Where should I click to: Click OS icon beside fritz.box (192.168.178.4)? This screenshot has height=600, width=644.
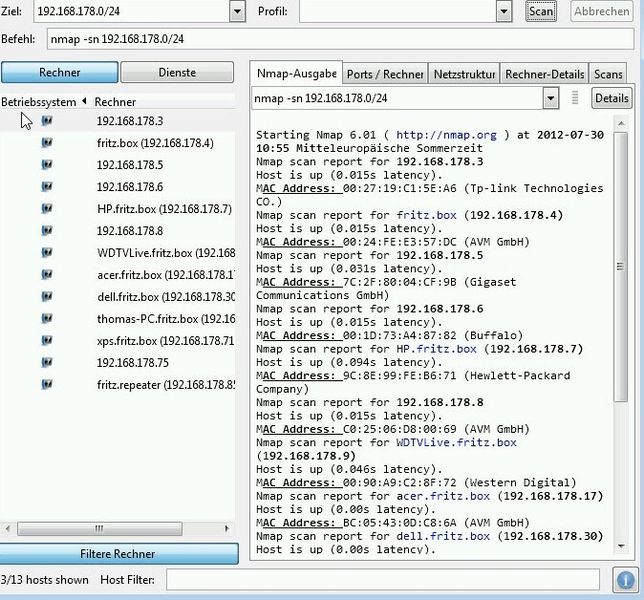coord(47,143)
